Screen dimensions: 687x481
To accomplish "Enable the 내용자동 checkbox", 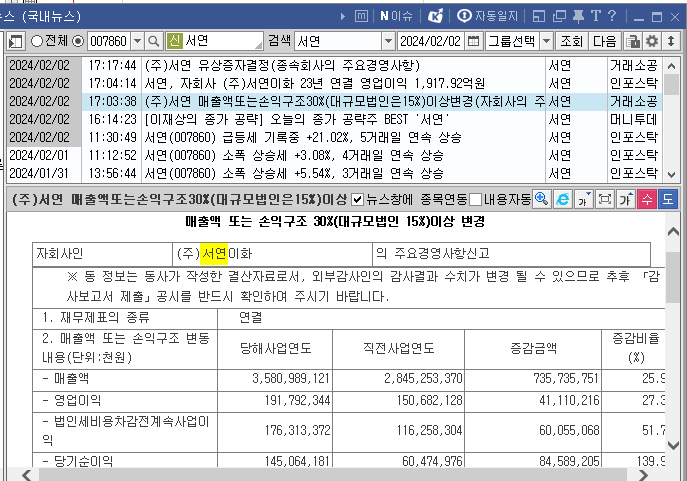I will pyautogui.click(x=475, y=200).
